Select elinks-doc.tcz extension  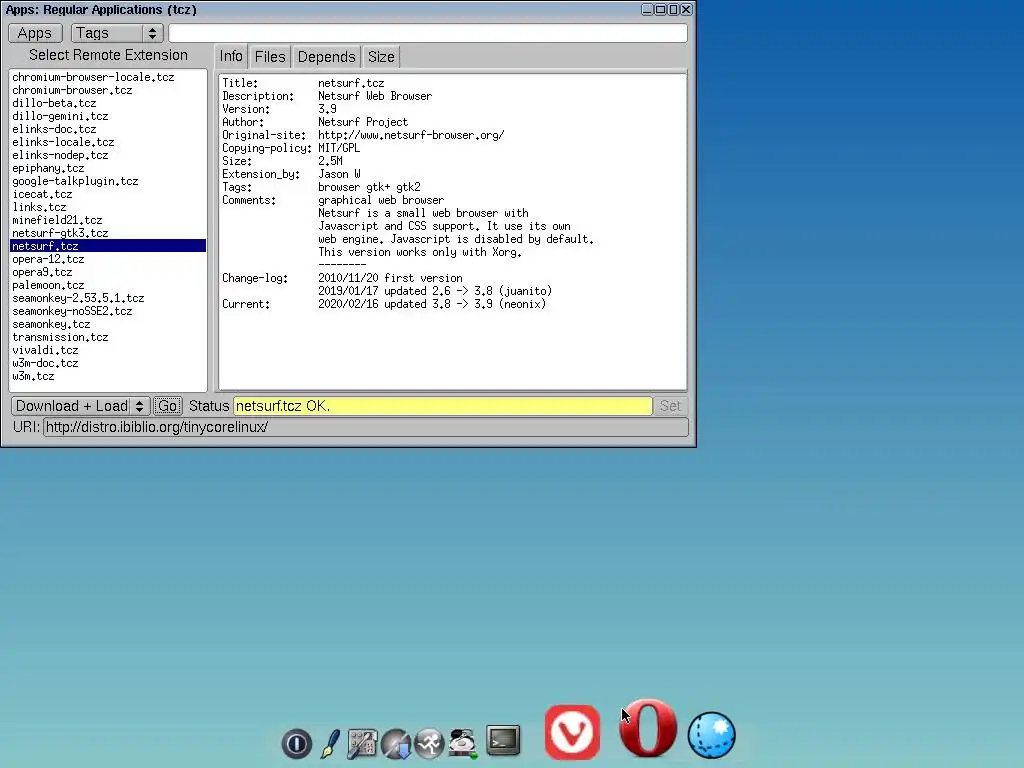pyautogui.click(x=108, y=129)
